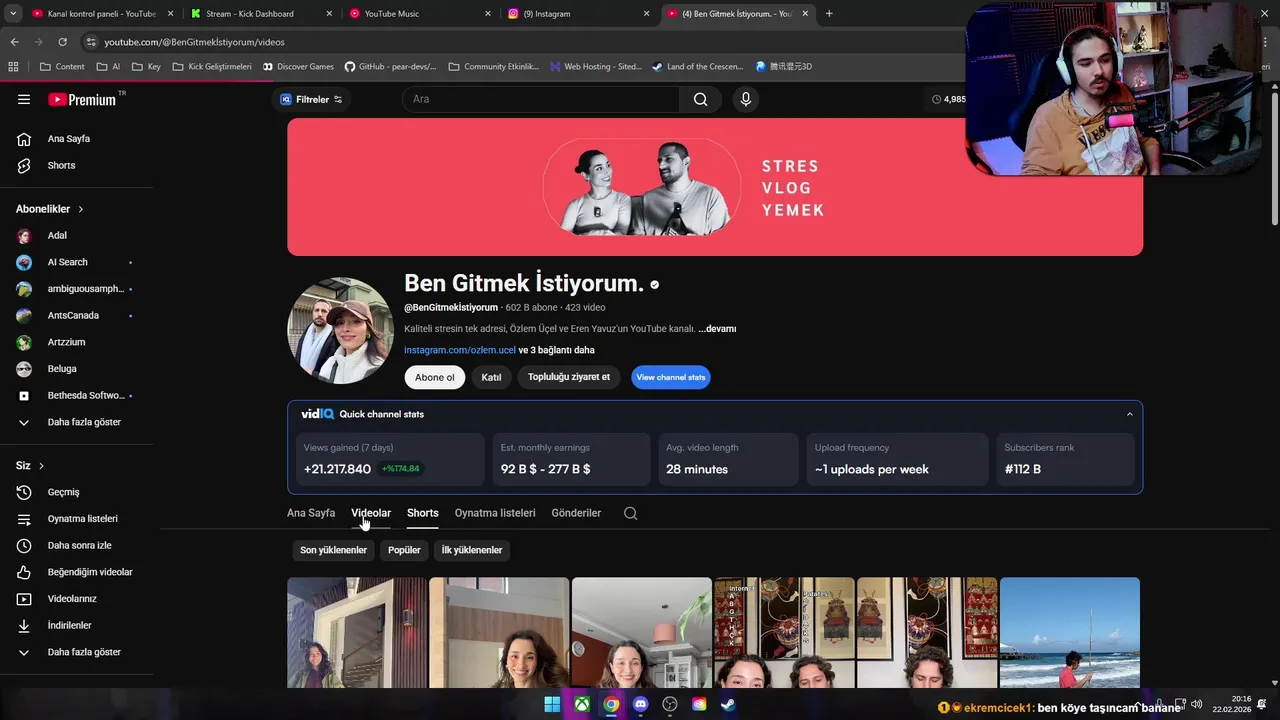Click the channel search magnifier icon
The image size is (1280, 720).
(630, 513)
